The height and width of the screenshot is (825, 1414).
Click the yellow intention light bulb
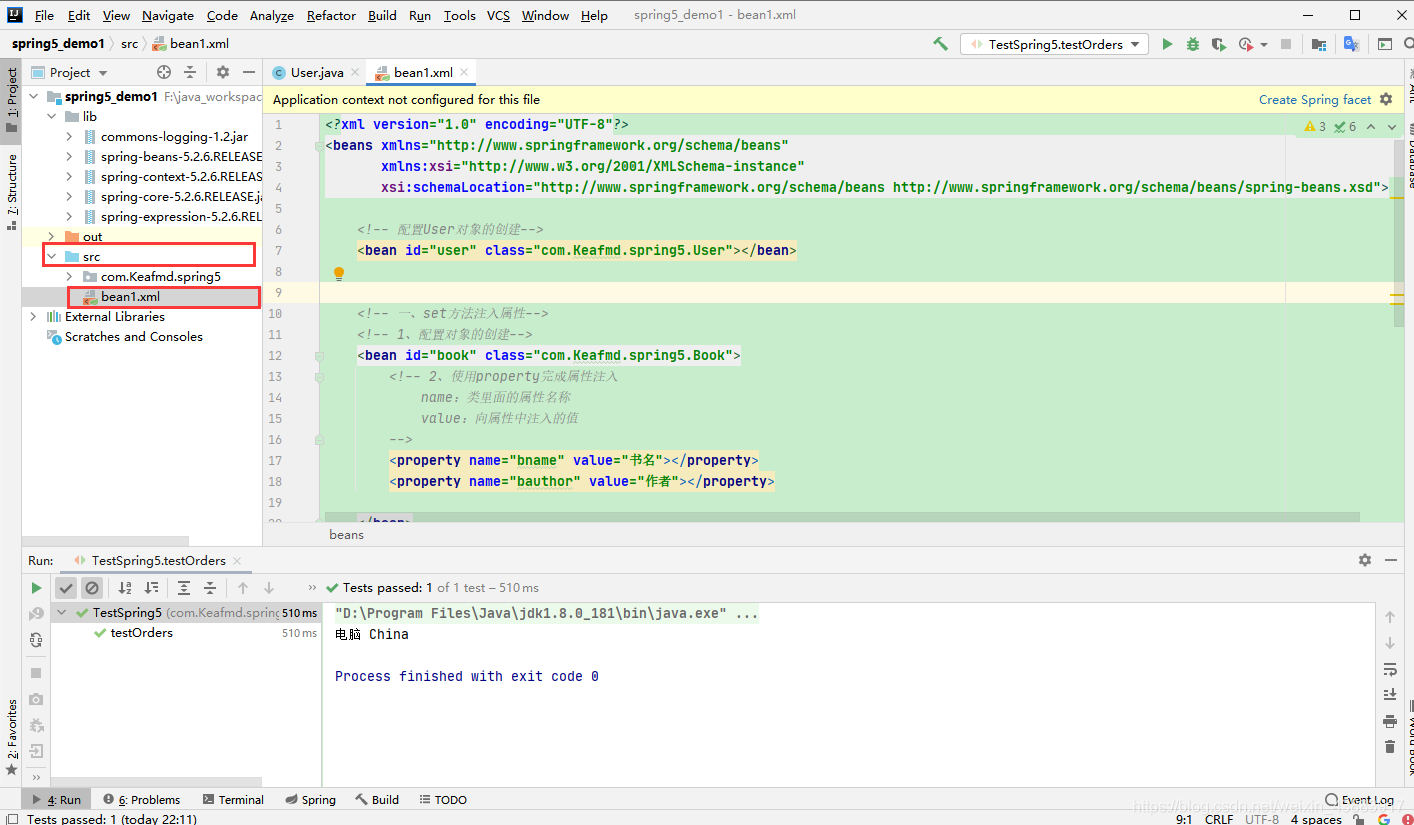click(339, 273)
